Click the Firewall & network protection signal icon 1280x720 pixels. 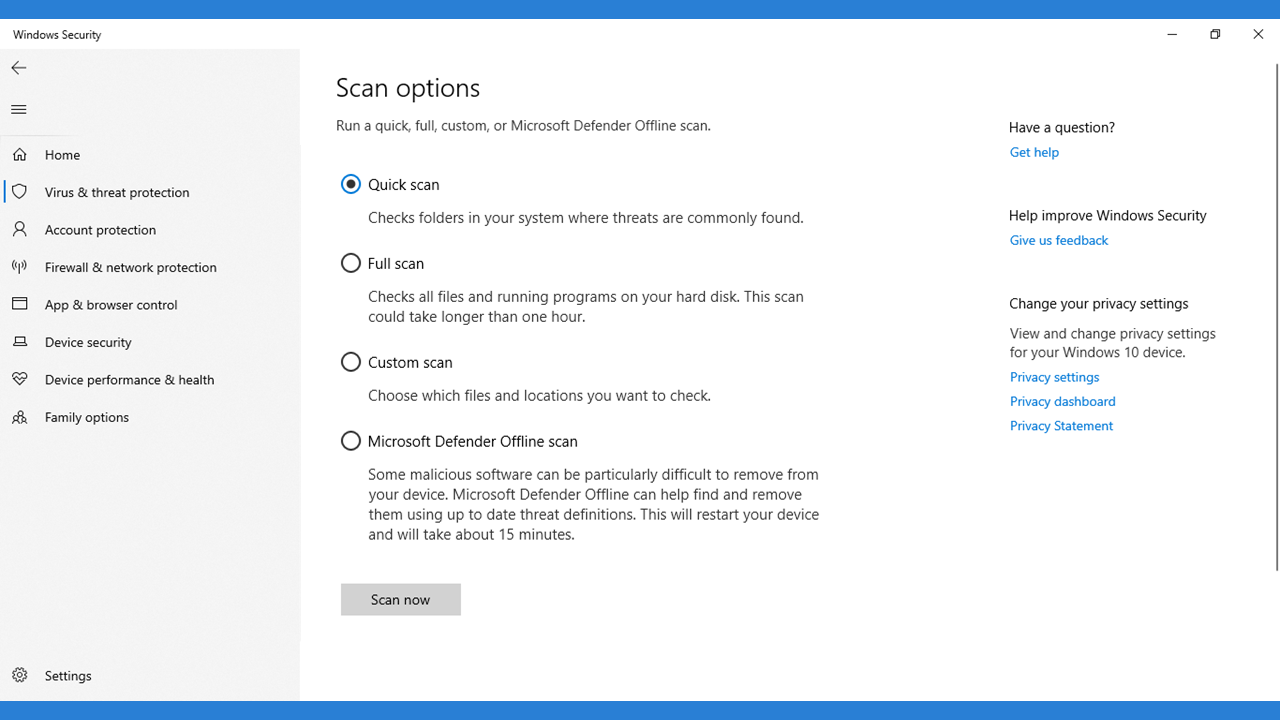(19, 266)
